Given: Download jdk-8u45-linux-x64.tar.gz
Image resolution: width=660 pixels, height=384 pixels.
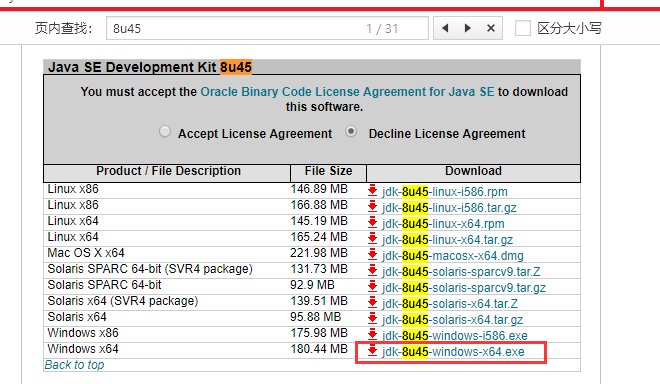Looking at the screenshot, I should (x=447, y=240).
